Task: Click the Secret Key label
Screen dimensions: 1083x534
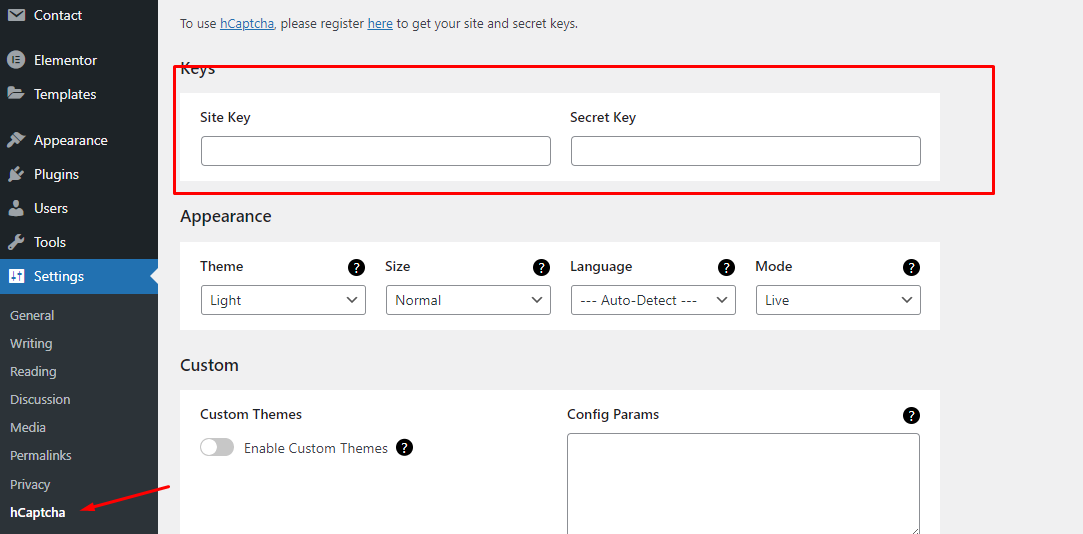Action: tap(603, 117)
